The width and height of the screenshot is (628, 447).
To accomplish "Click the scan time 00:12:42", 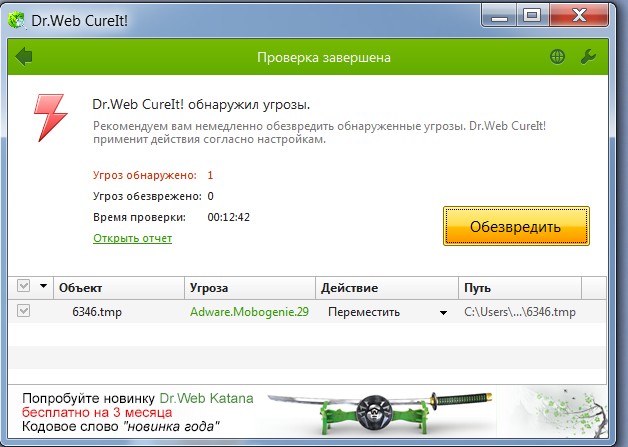I will [x=228, y=217].
